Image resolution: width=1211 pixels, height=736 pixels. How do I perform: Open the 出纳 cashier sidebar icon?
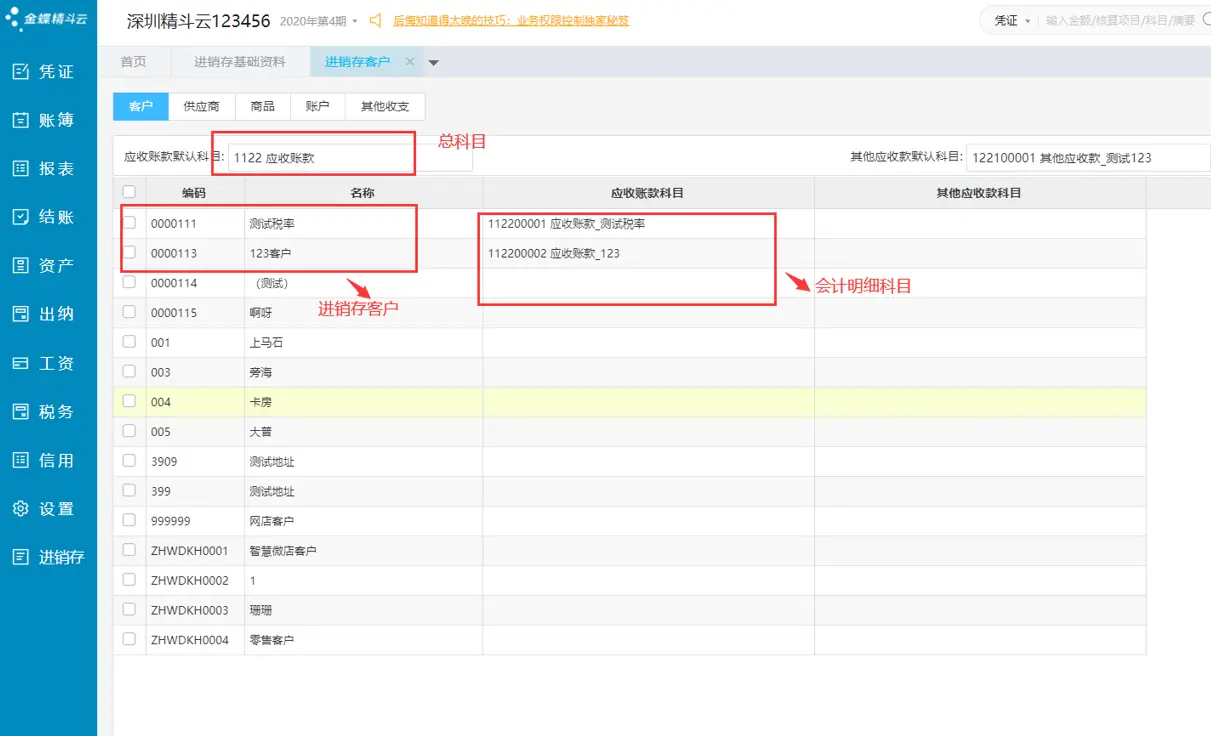20,314
